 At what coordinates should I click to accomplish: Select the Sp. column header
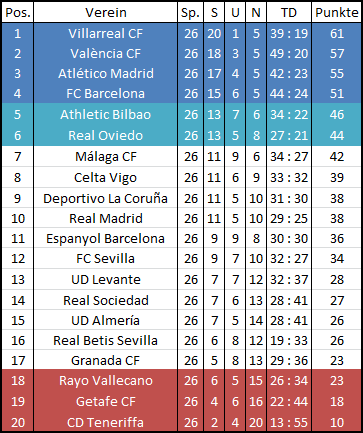point(190,13)
